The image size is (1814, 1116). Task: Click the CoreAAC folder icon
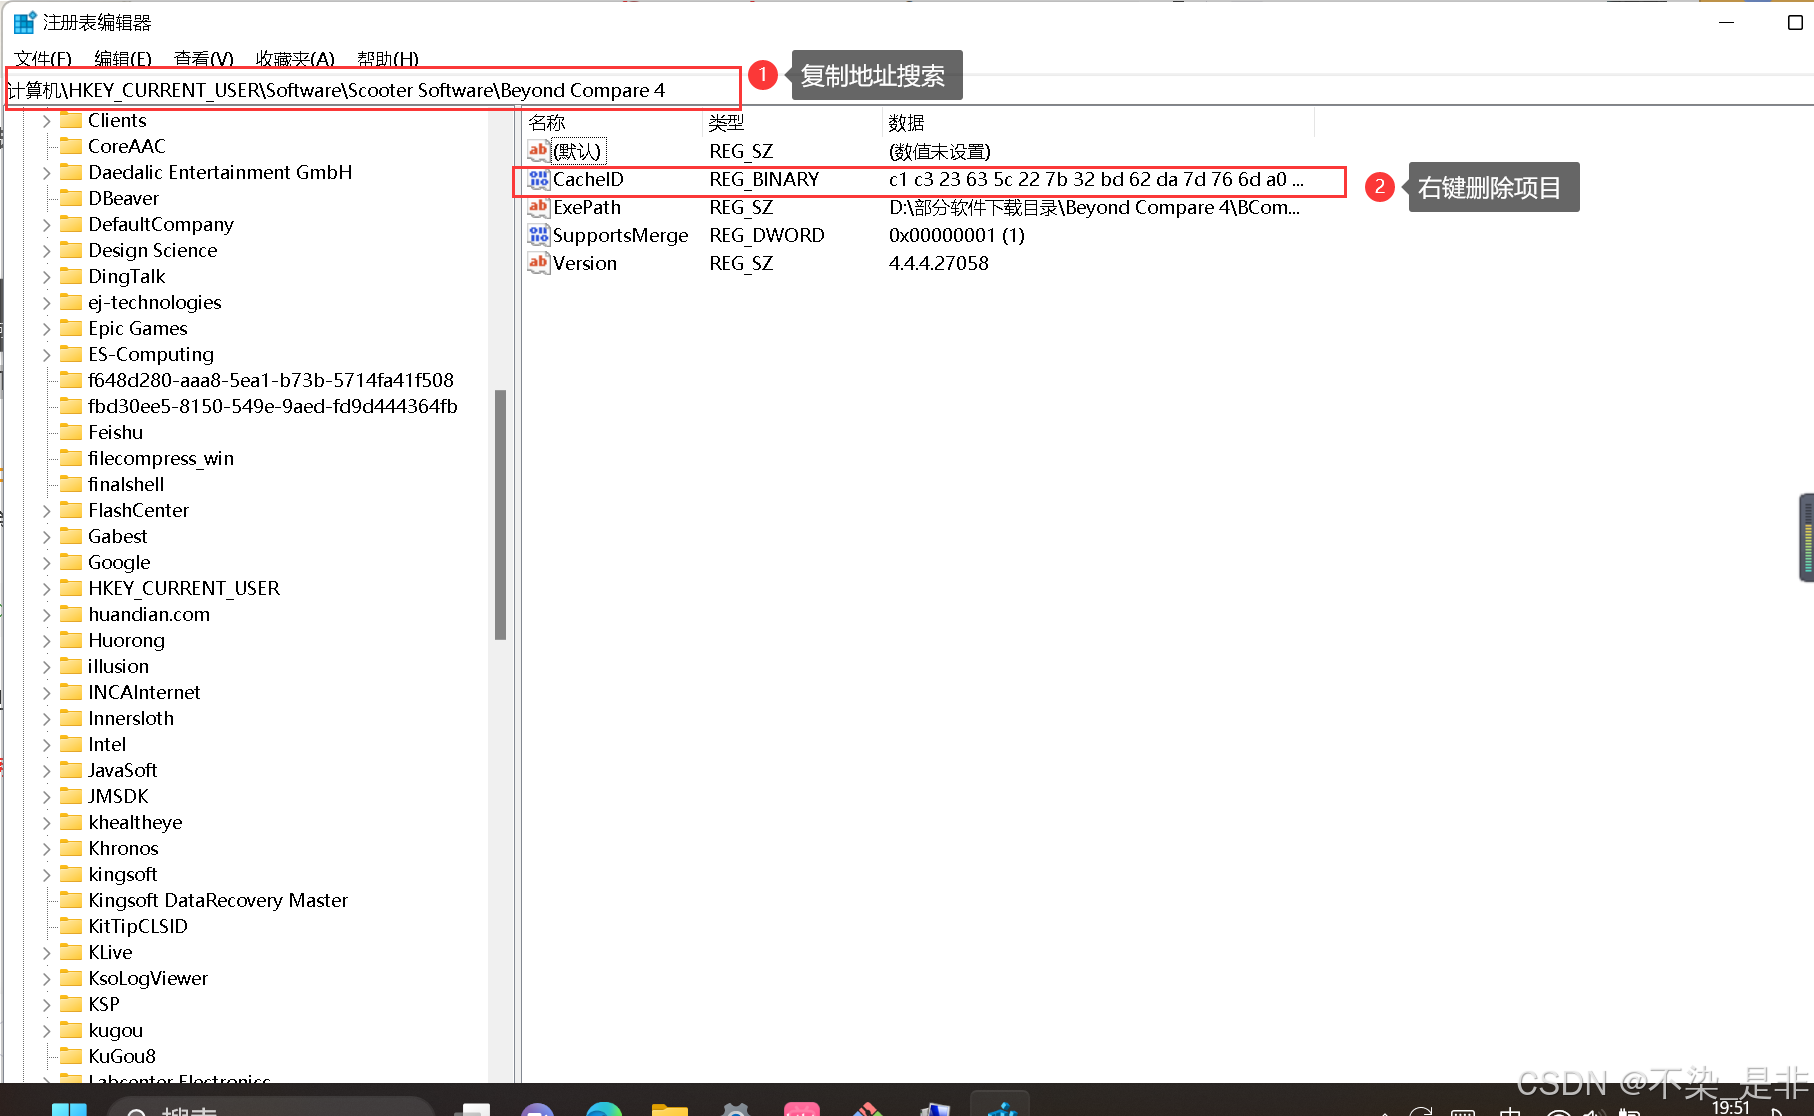pyautogui.click(x=71, y=146)
